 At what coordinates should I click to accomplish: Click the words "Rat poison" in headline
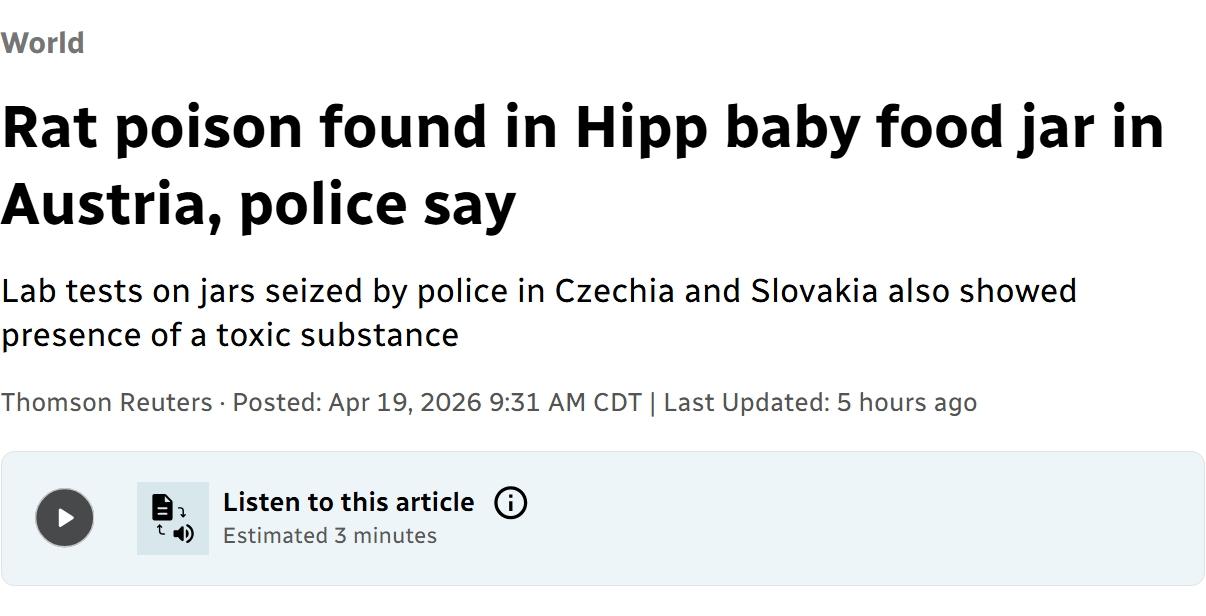coord(151,127)
